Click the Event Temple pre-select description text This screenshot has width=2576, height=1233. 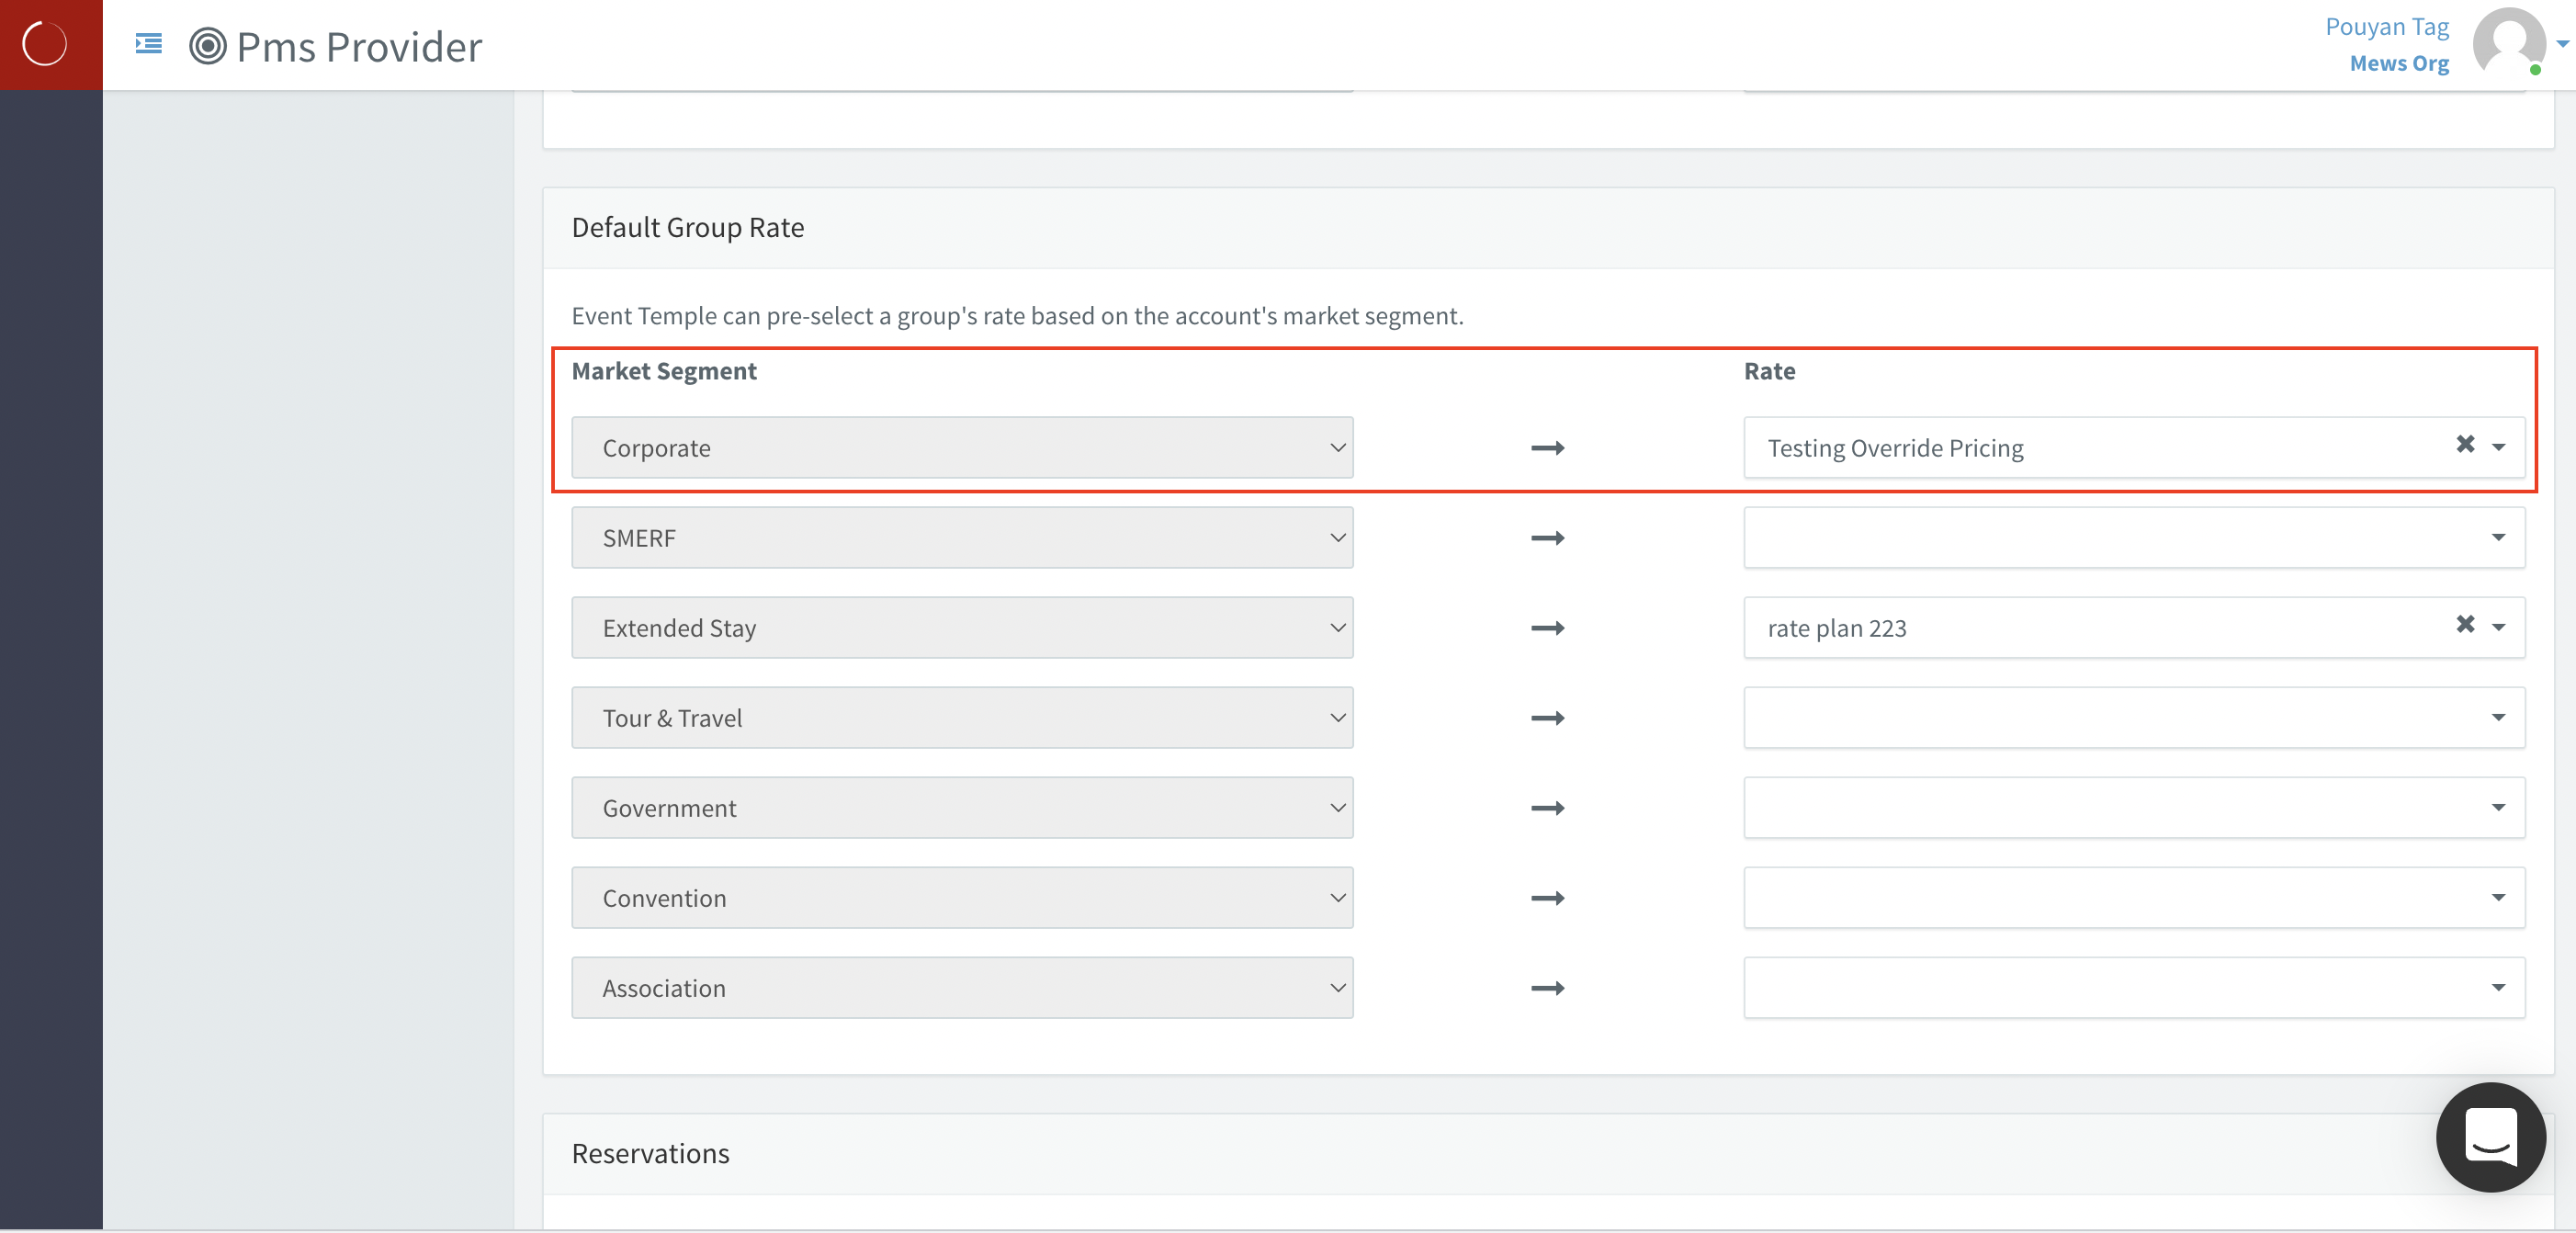(1017, 316)
